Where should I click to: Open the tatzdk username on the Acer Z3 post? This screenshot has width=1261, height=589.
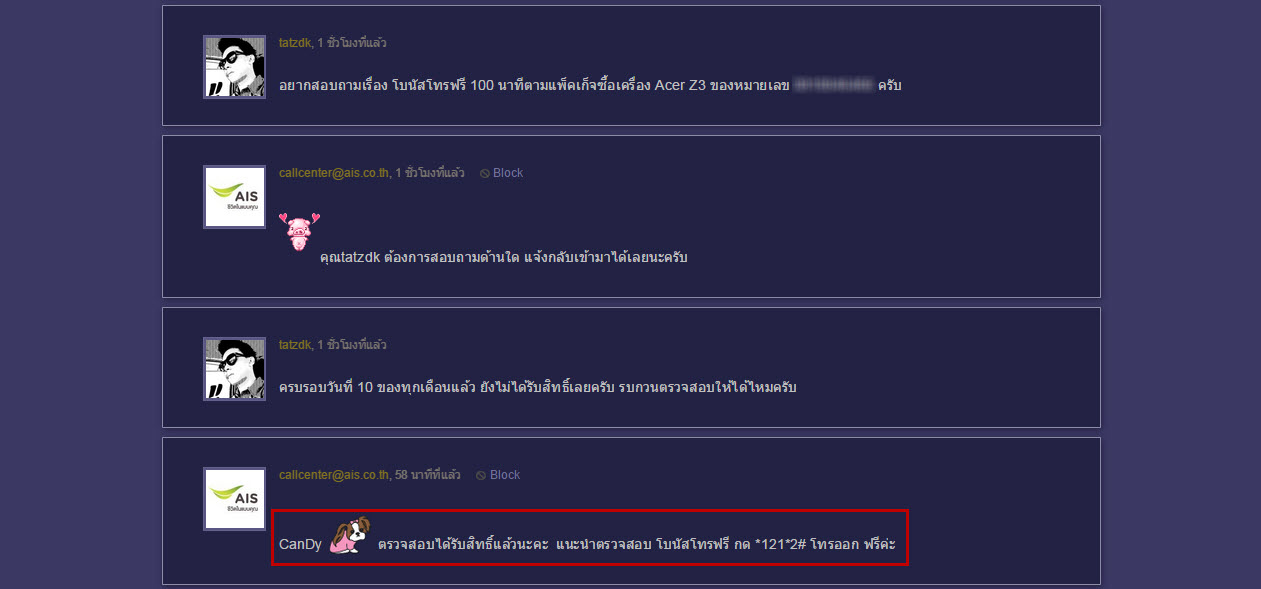pyautogui.click(x=295, y=43)
